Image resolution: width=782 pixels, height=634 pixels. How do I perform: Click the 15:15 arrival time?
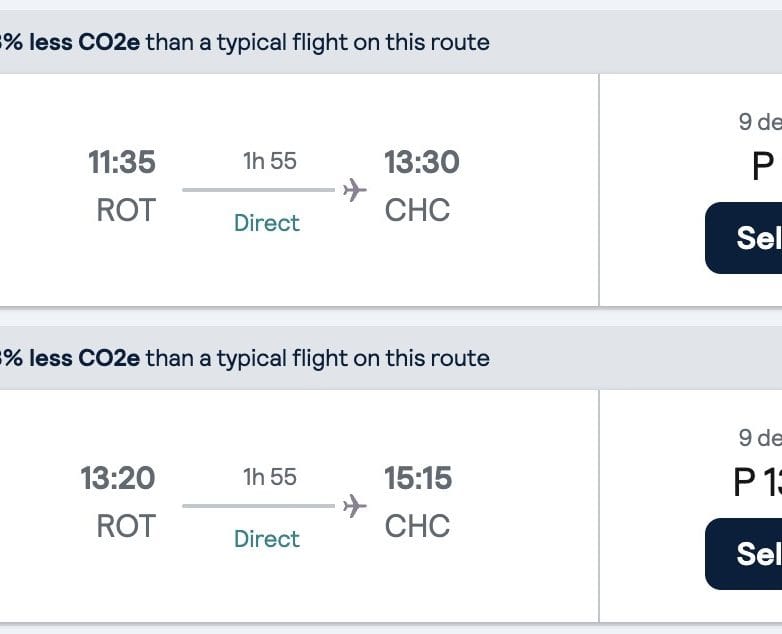coord(418,478)
